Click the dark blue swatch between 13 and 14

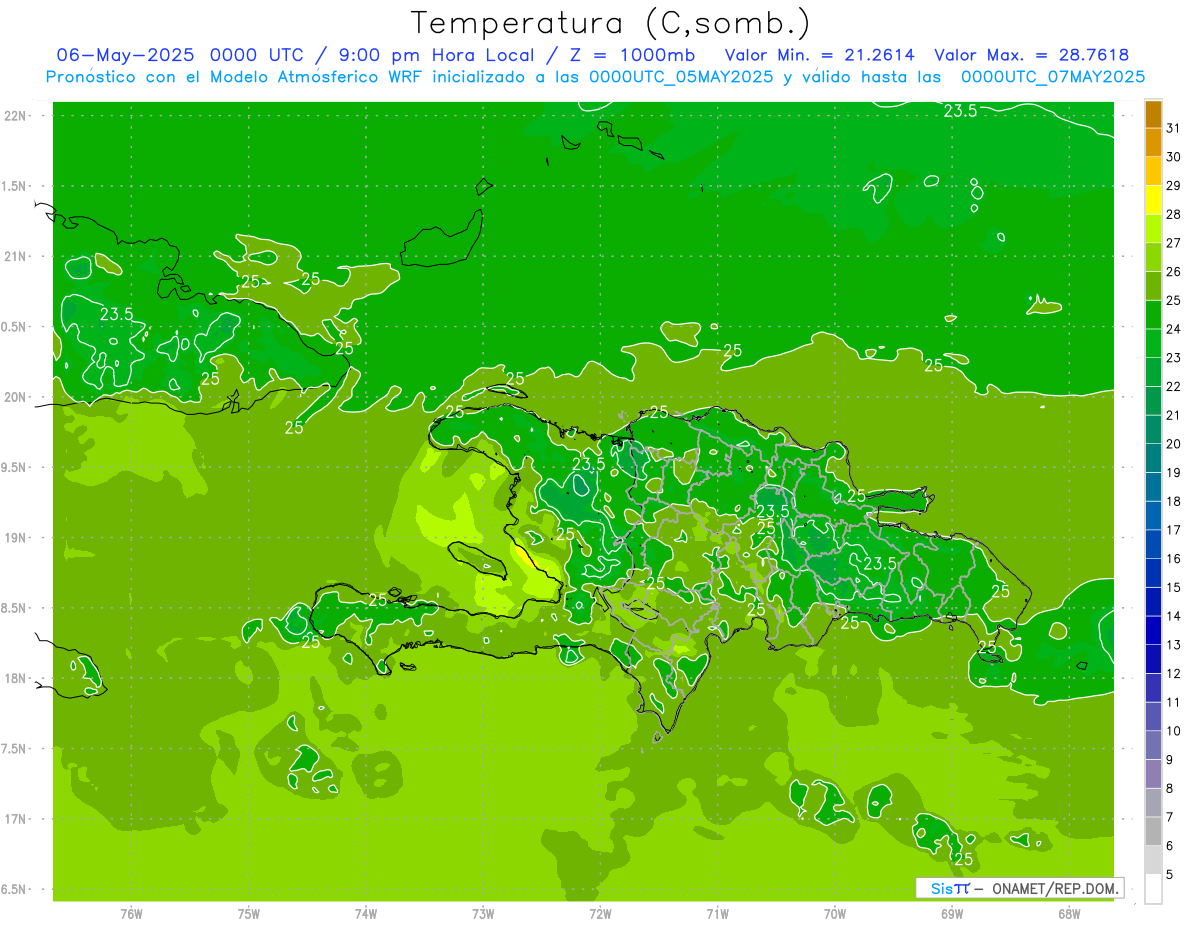point(1153,630)
